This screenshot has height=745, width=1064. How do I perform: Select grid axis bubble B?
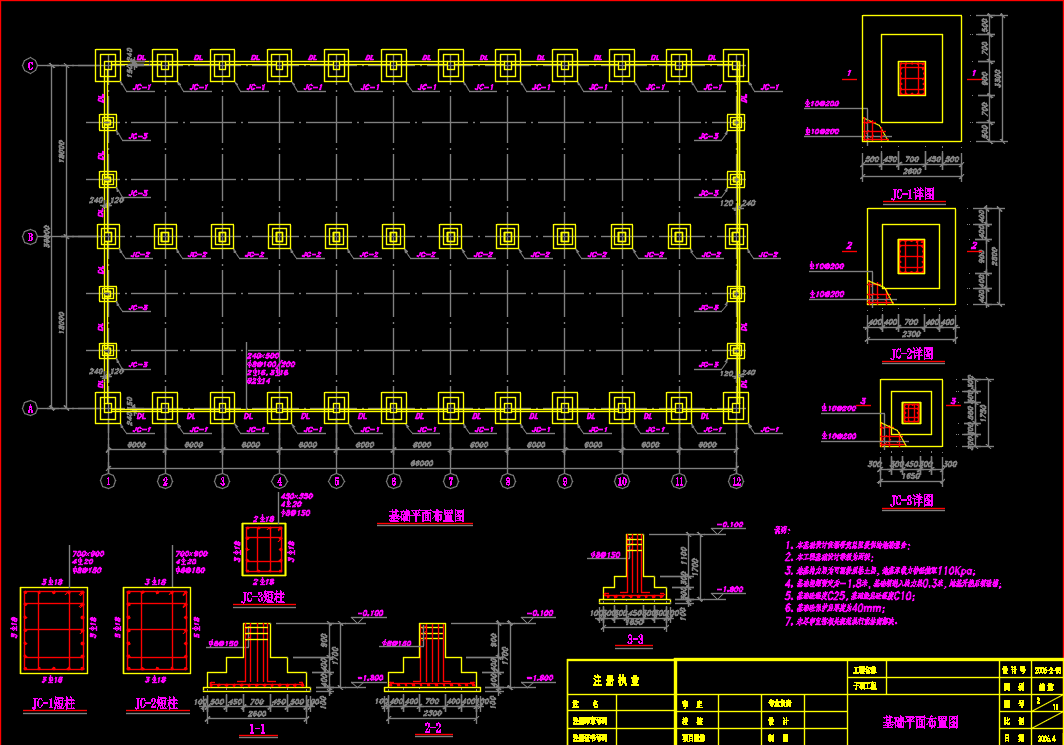30,237
